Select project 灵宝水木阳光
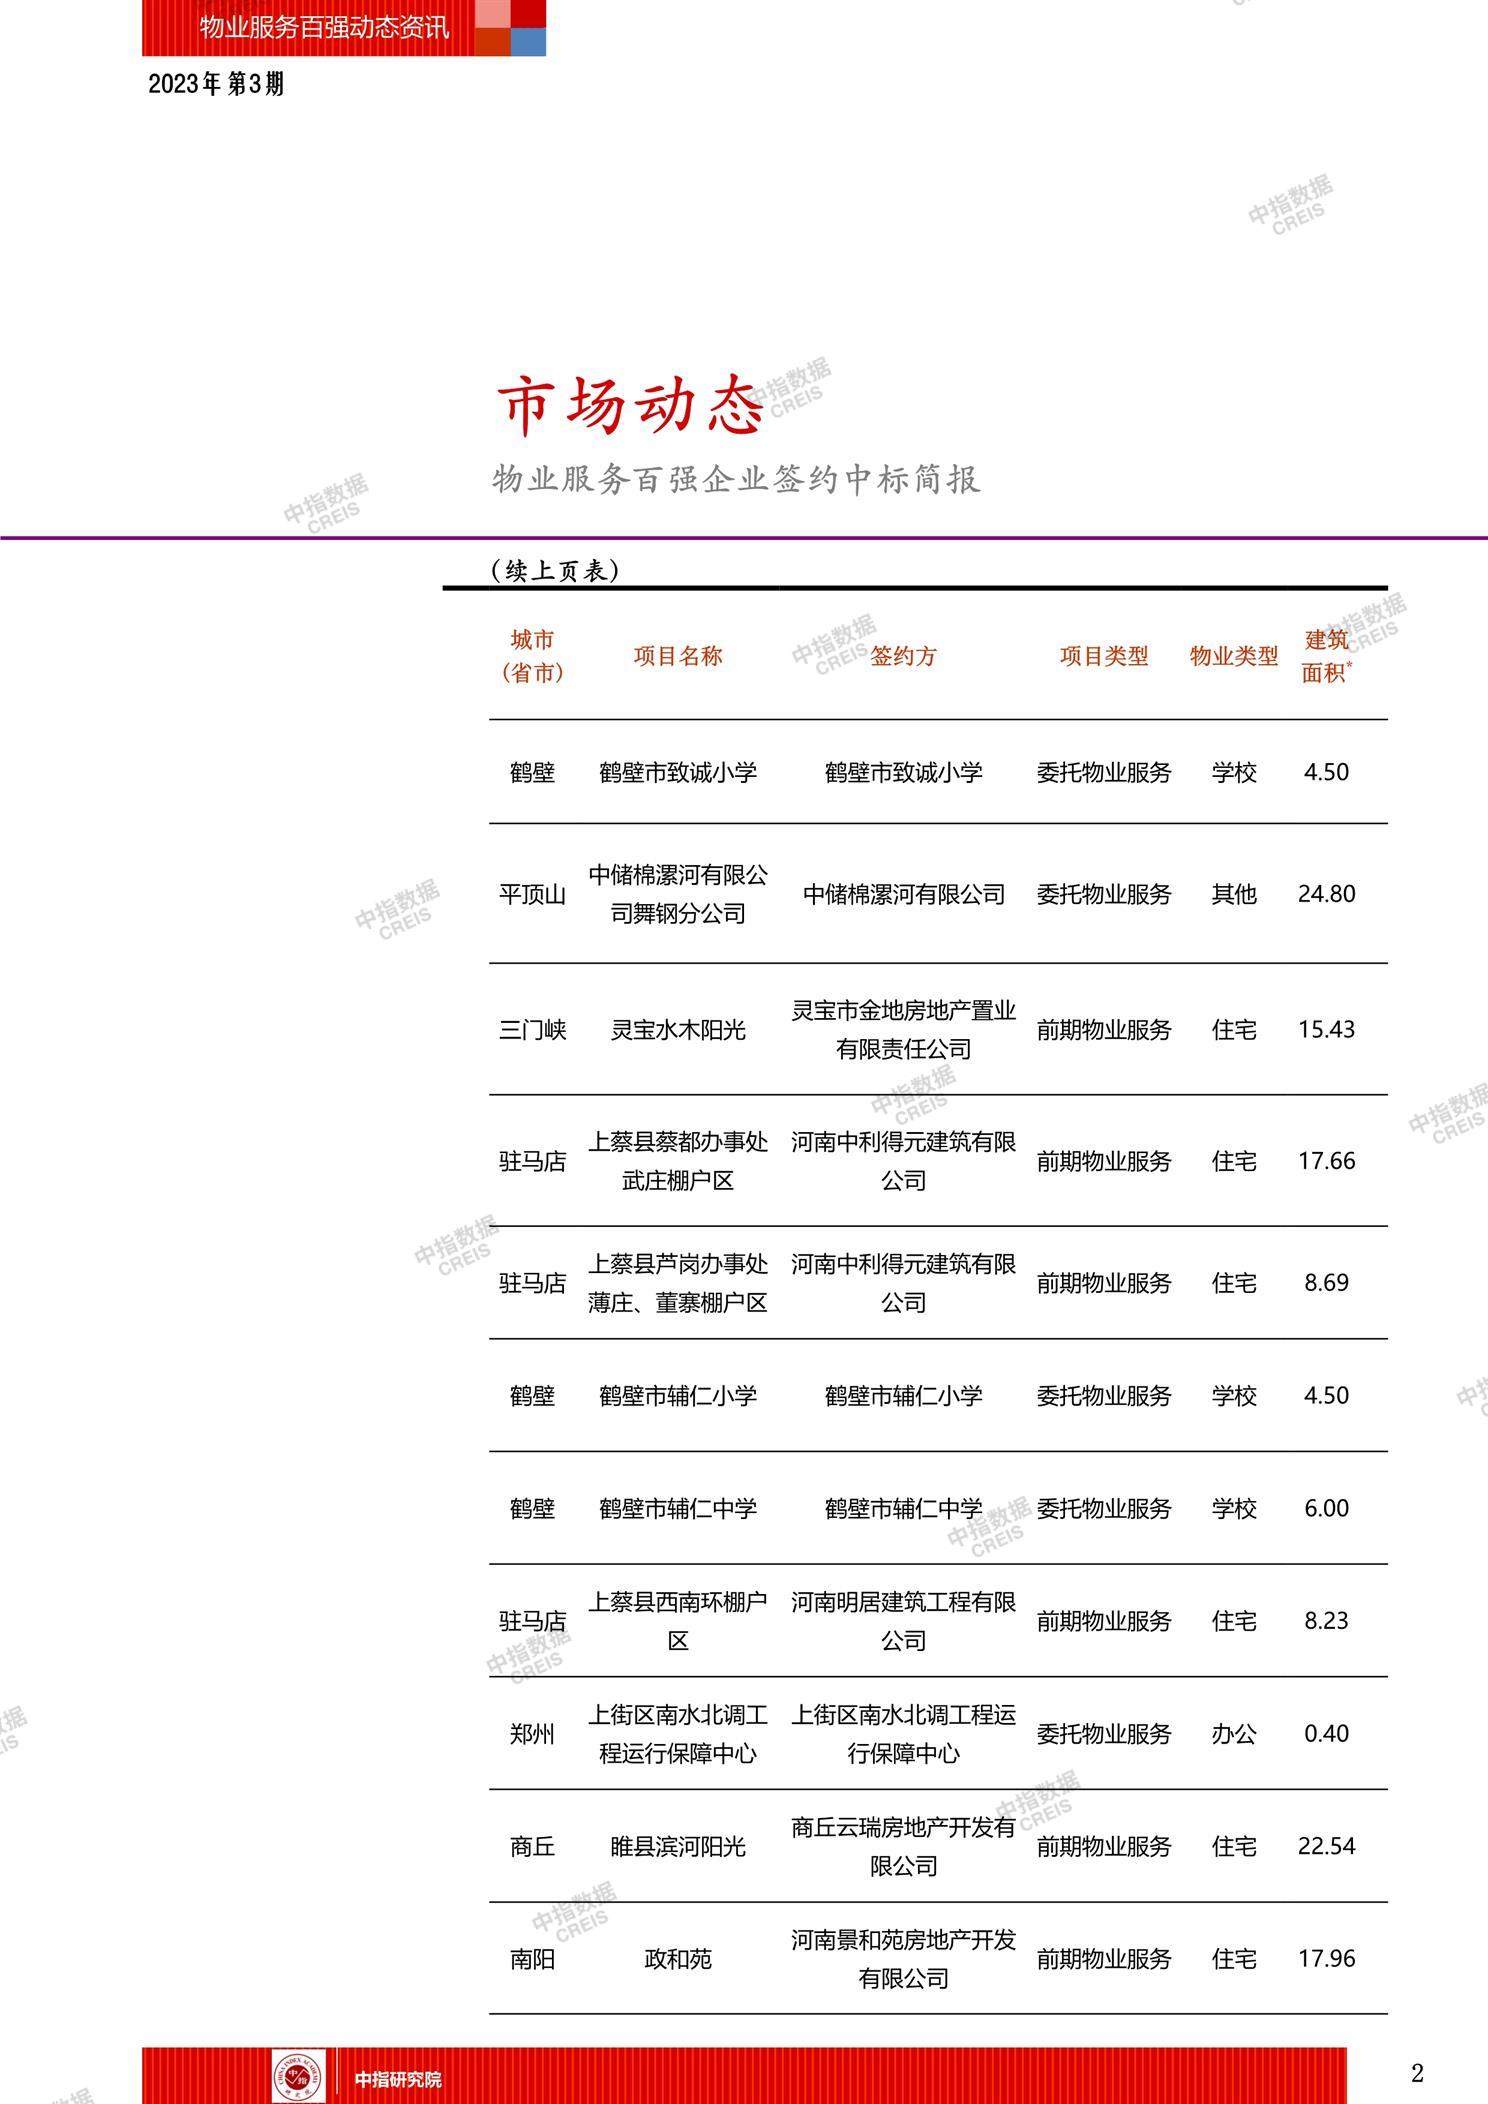 [678, 1030]
